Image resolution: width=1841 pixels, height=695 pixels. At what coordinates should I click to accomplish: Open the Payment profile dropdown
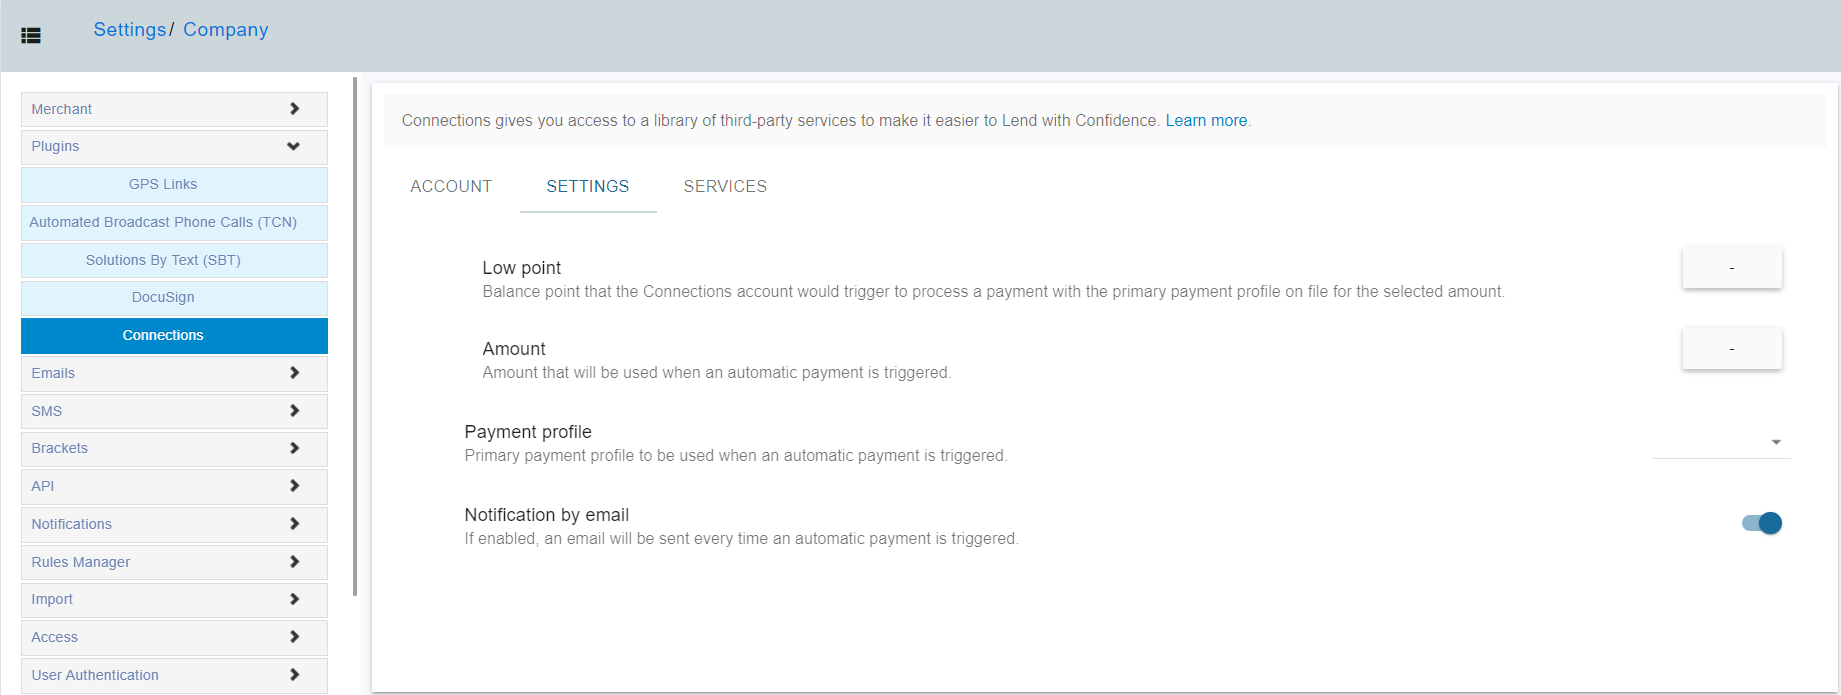(1721, 442)
